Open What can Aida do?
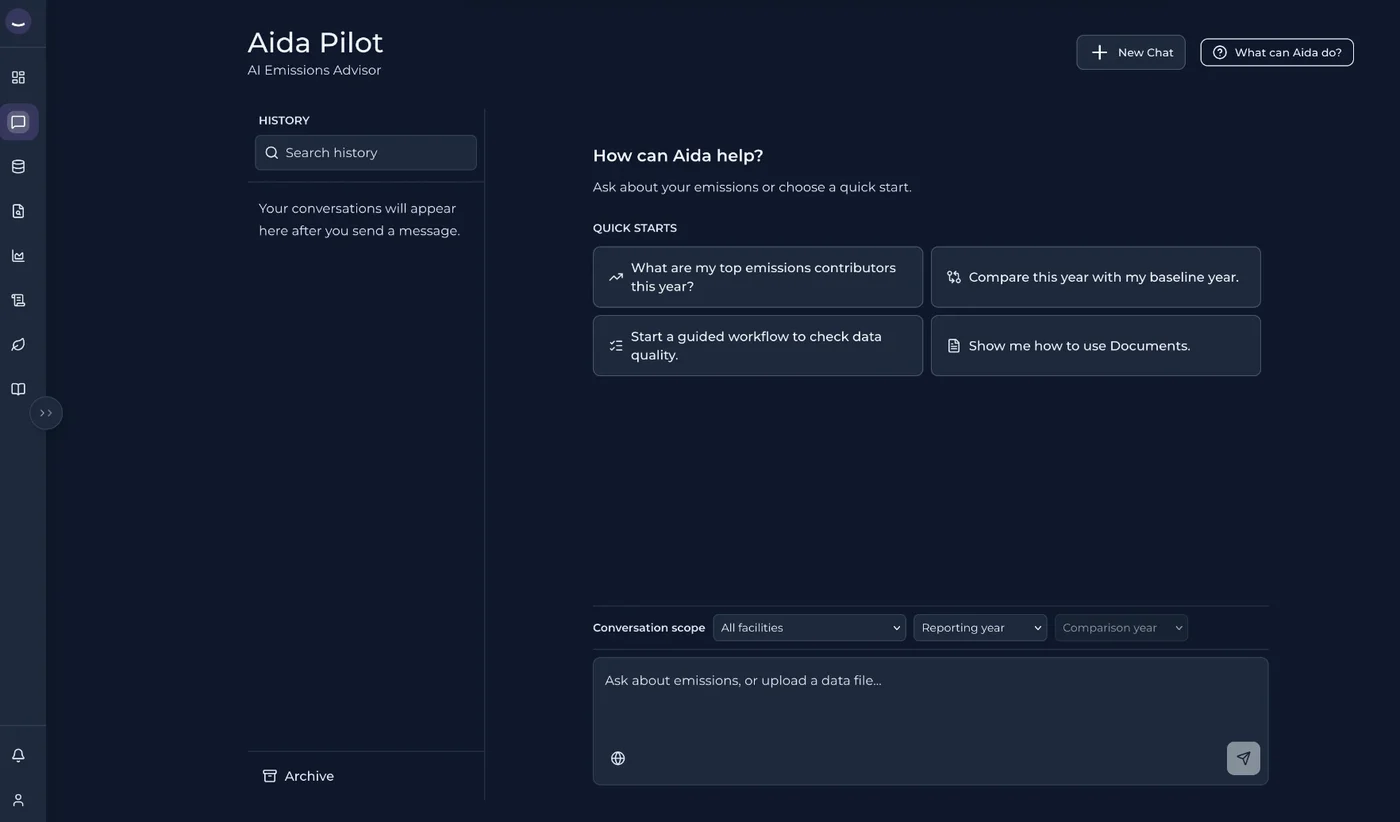The width and height of the screenshot is (1400, 822). (x=1277, y=52)
